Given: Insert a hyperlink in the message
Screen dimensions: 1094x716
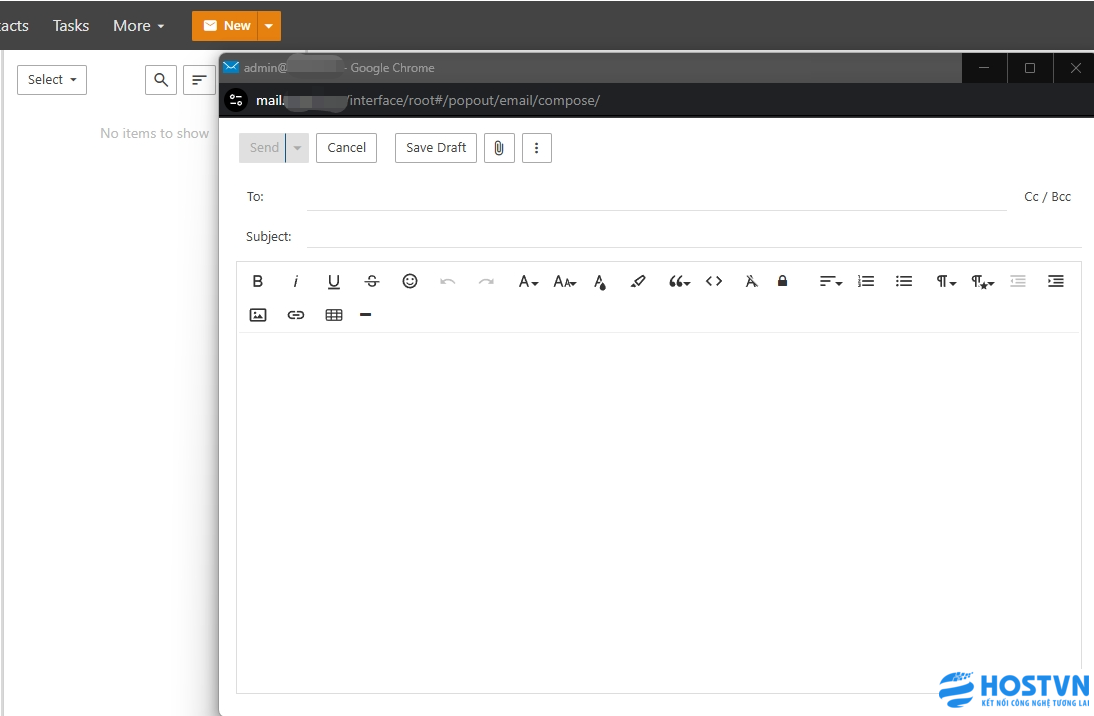Looking at the screenshot, I should [x=296, y=315].
